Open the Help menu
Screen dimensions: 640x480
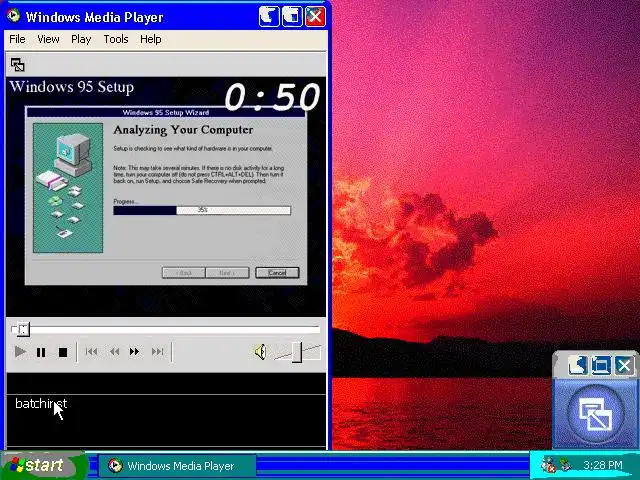(x=151, y=39)
